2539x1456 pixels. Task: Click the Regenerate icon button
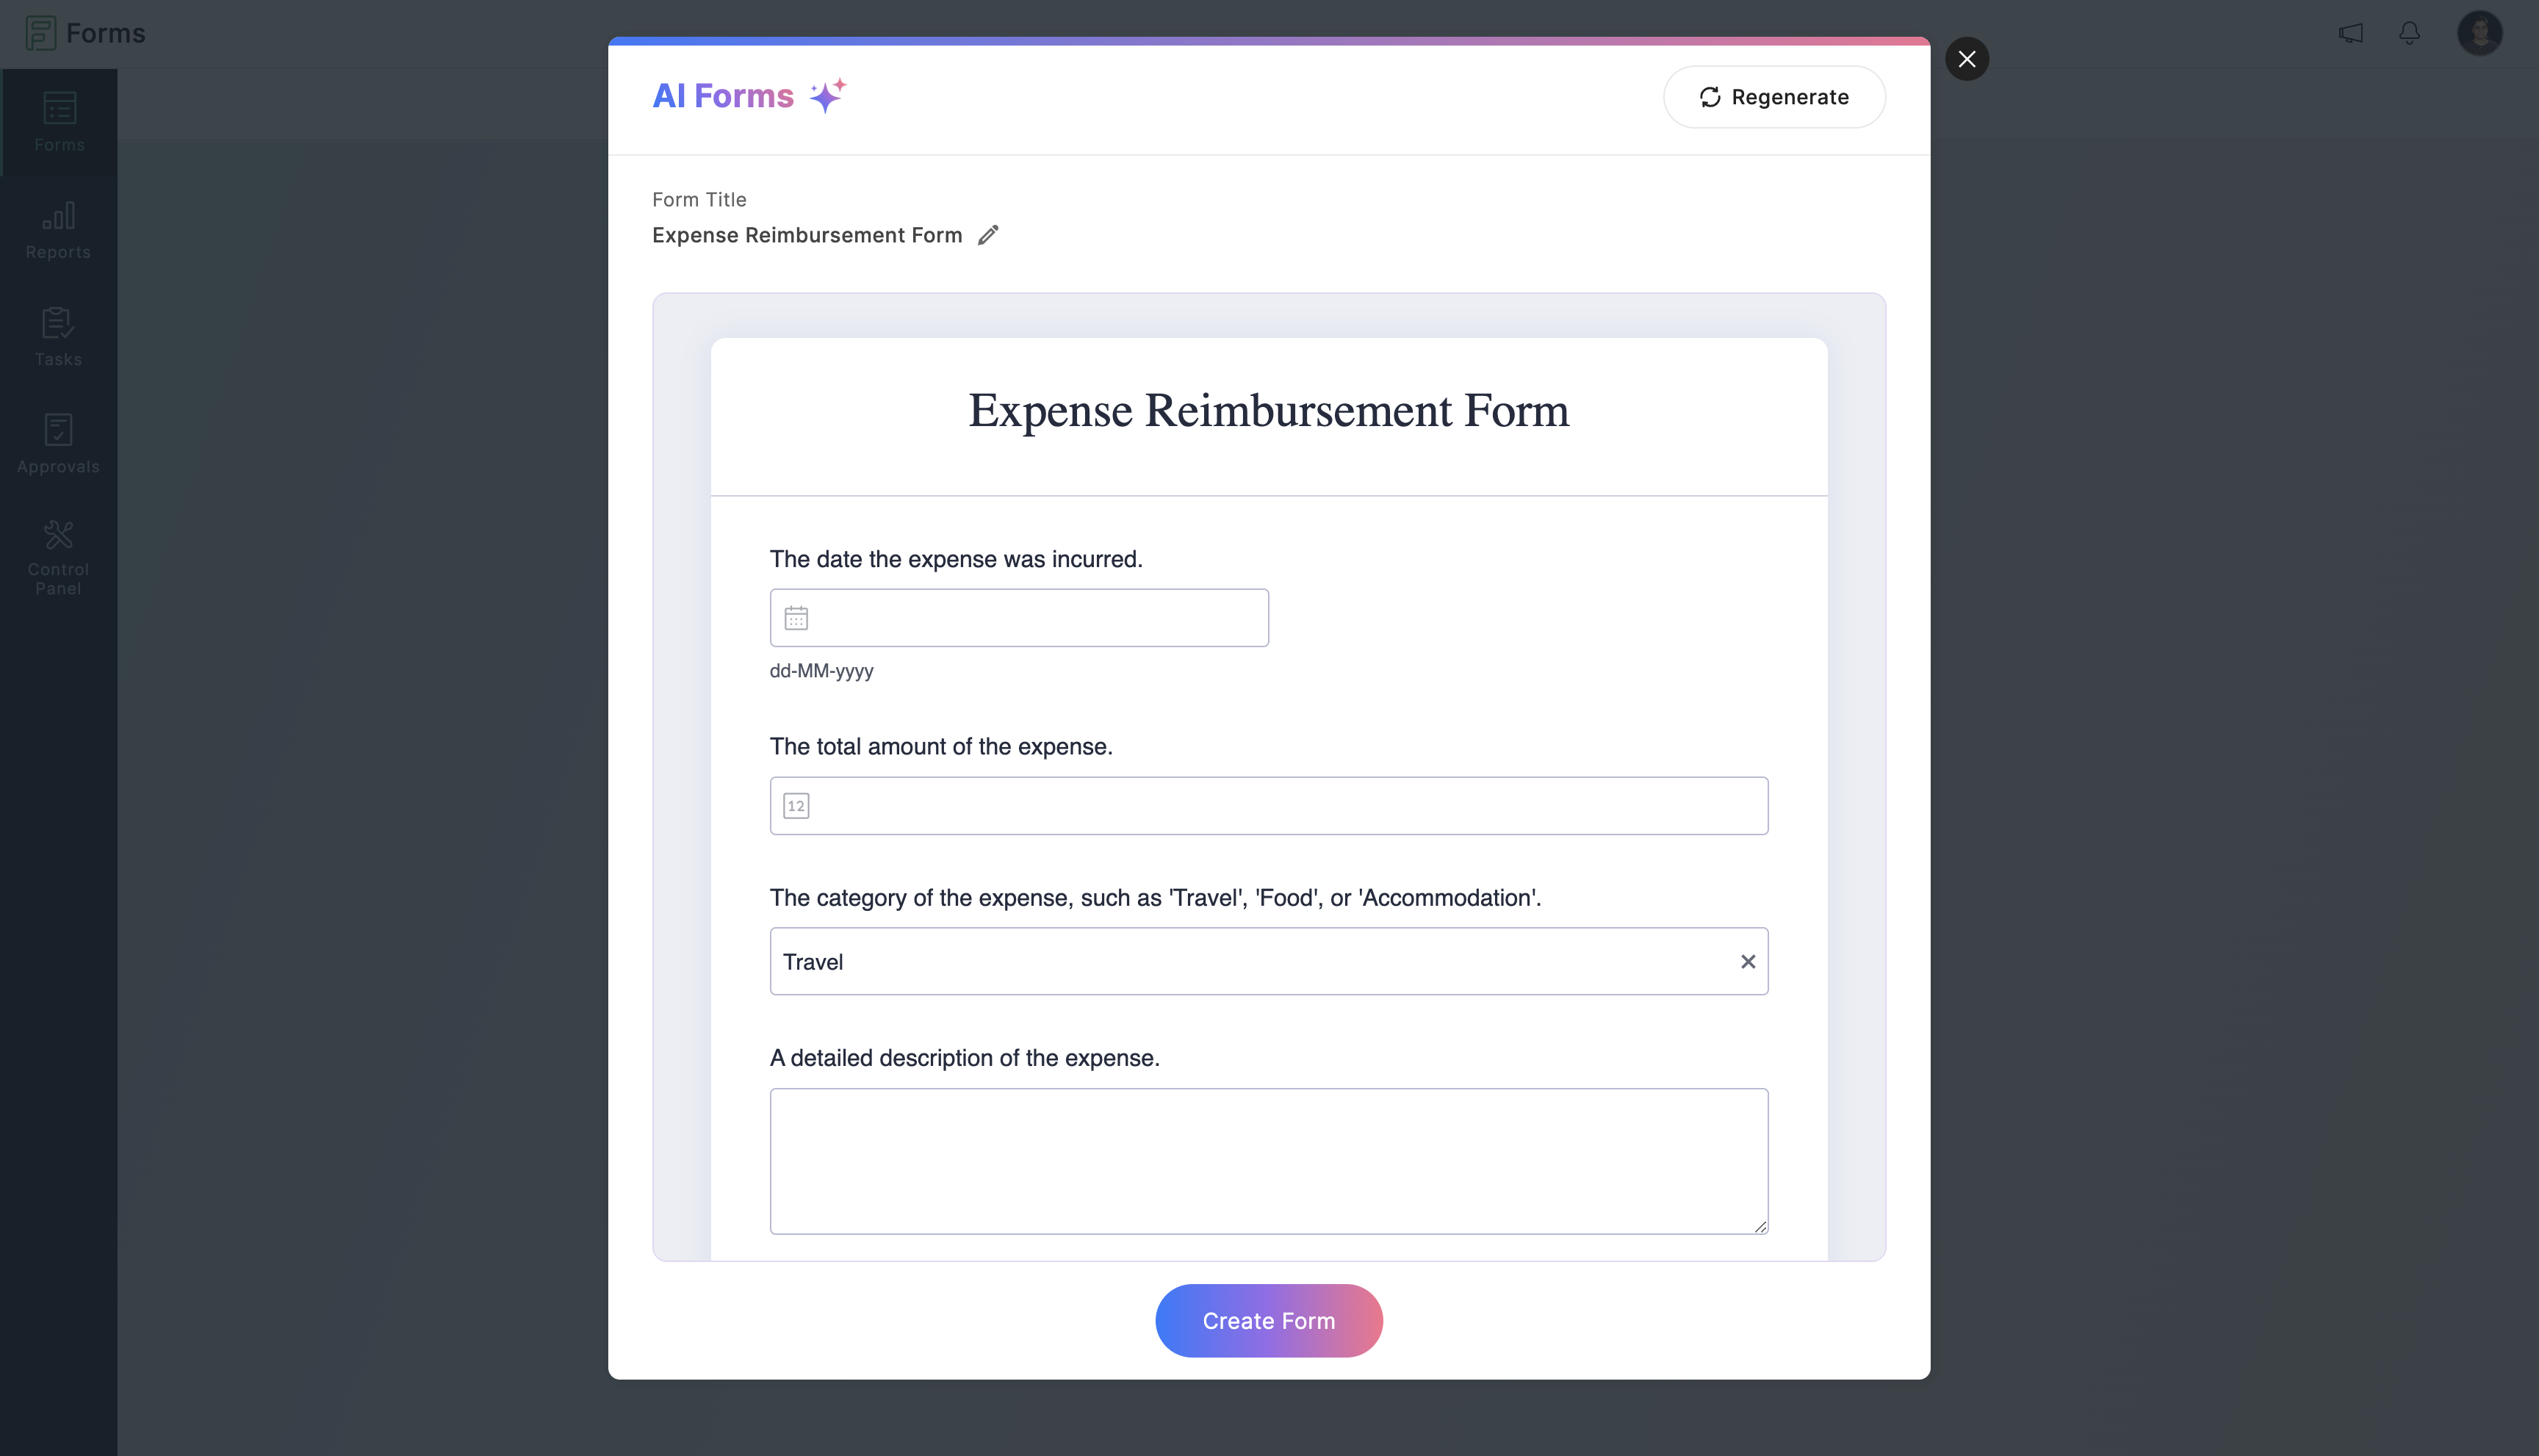pos(1711,96)
